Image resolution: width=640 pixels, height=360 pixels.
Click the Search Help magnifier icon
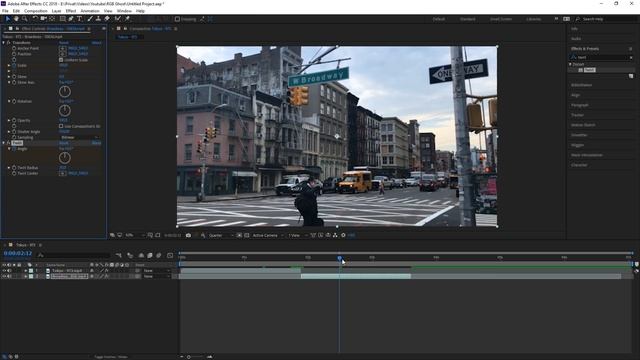pyautogui.click(x=578, y=19)
